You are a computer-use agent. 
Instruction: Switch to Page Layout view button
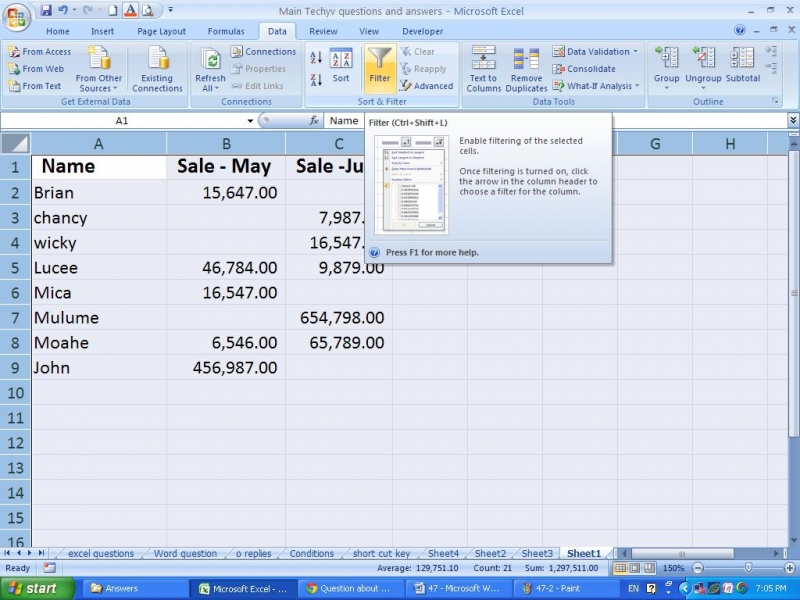pyautogui.click(x=635, y=568)
